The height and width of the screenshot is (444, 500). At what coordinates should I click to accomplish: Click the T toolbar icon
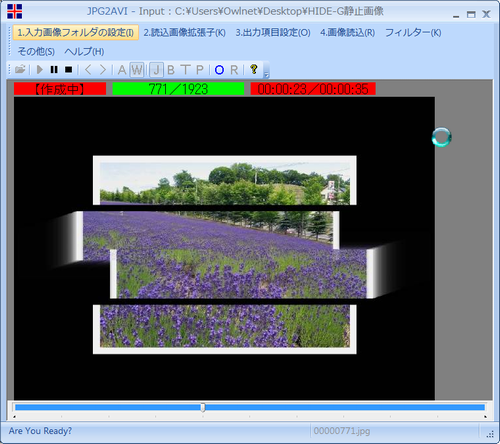(185, 70)
